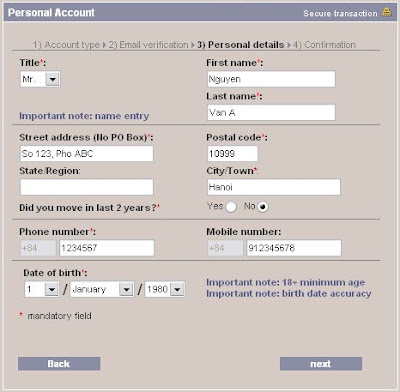The image size is (400, 392).
Task: Focus the First name input field
Action: (x=271, y=79)
